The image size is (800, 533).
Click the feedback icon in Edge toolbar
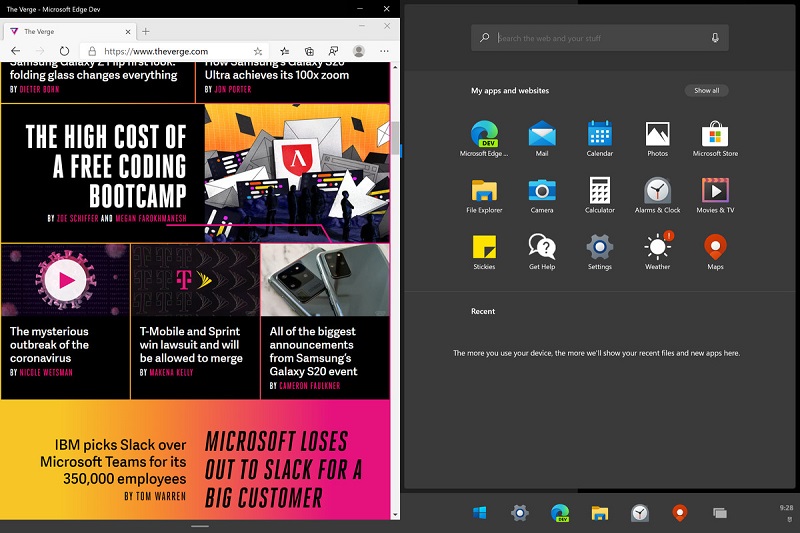(333, 51)
